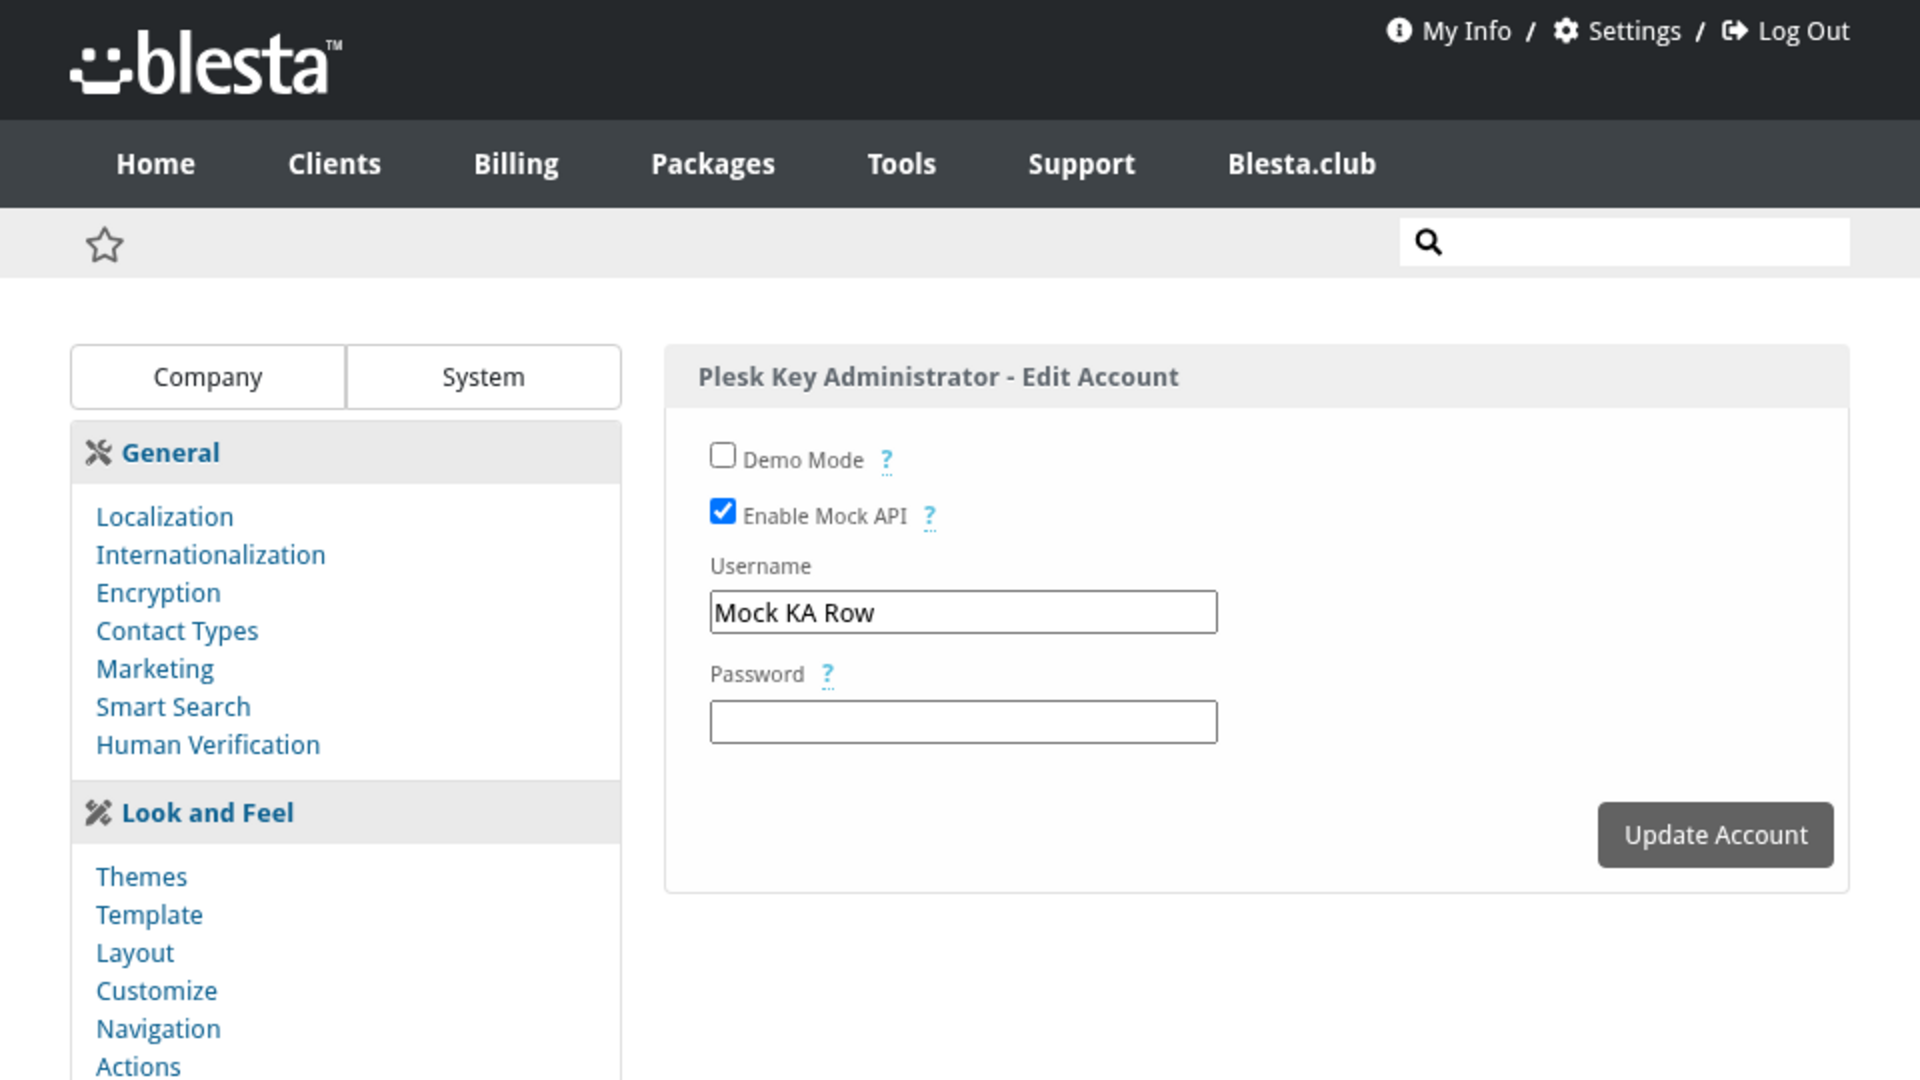The image size is (1920, 1080).
Task: Open the Human Verification link
Action: pos(208,745)
